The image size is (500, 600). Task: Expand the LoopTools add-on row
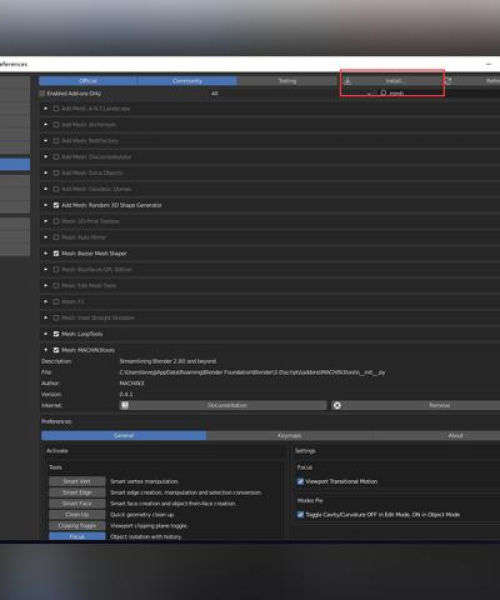click(46, 334)
